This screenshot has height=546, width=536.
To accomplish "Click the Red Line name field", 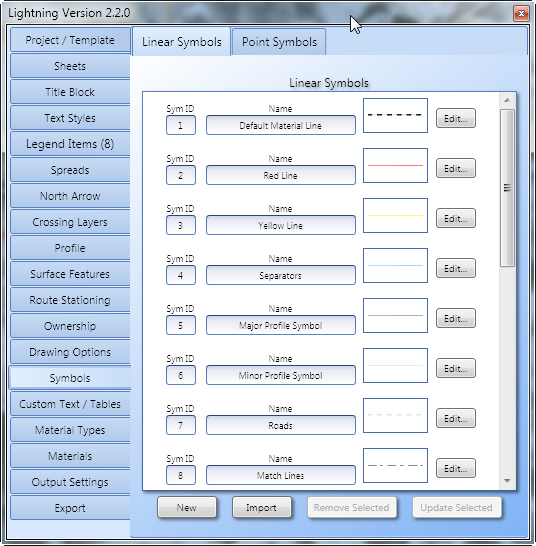I will tap(281, 175).
